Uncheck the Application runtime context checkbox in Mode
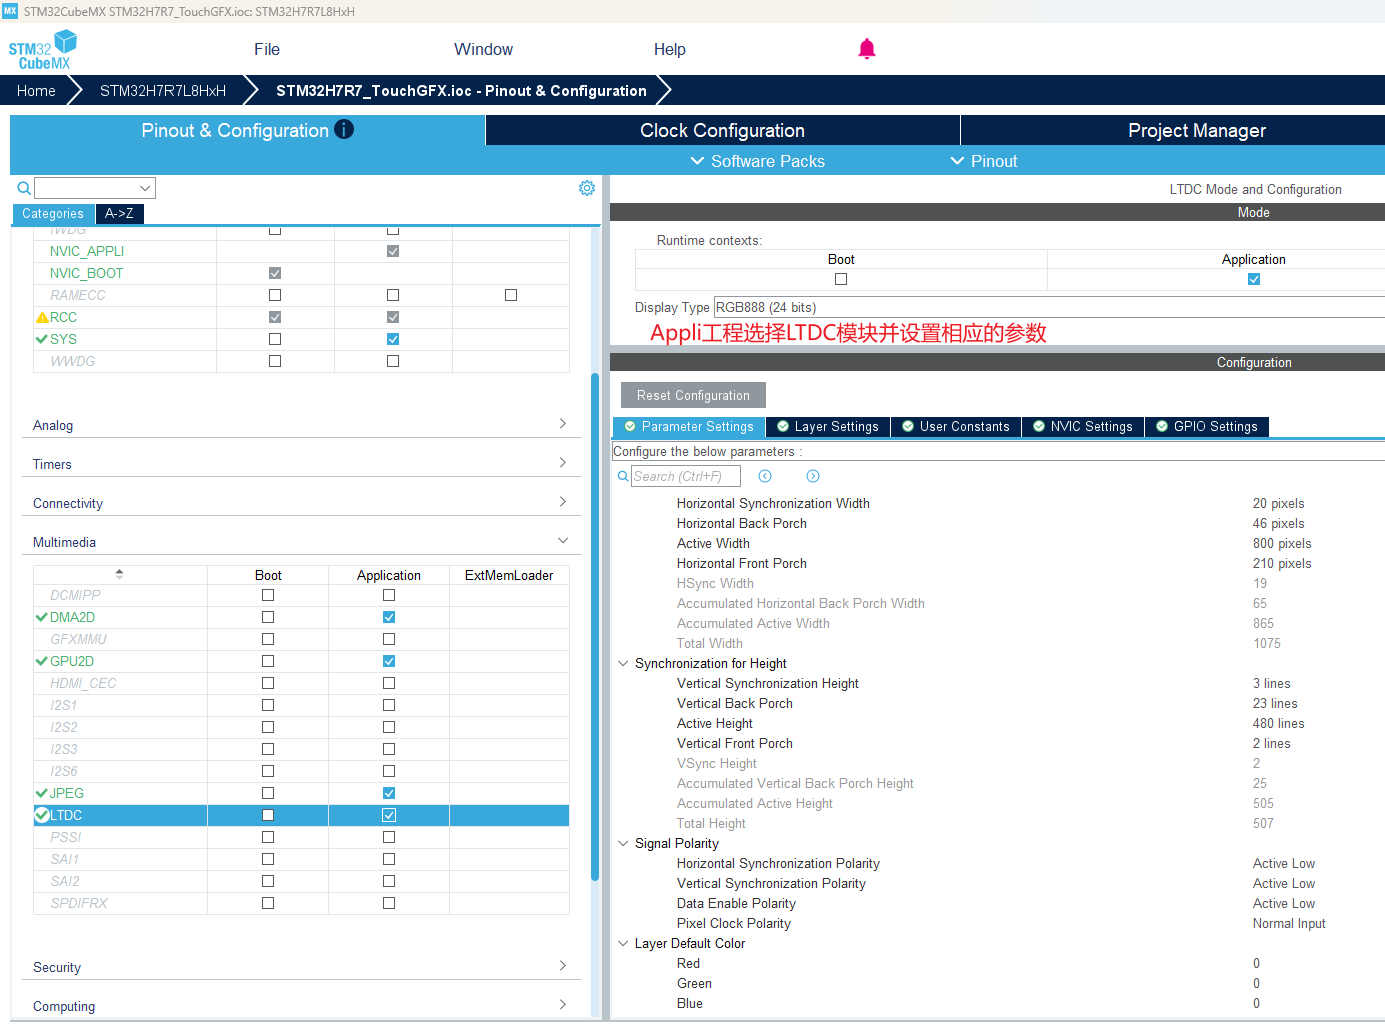The height and width of the screenshot is (1031, 1385). click(x=1254, y=279)
